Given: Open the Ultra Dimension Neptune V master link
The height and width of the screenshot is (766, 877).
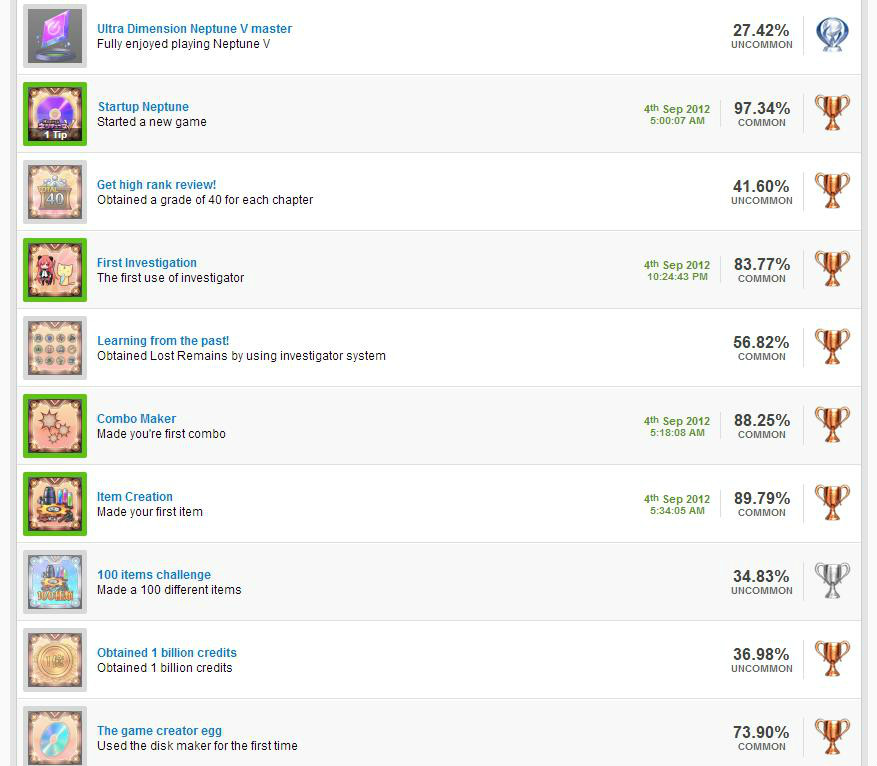Looking at the screenshot, I should 194,29.
